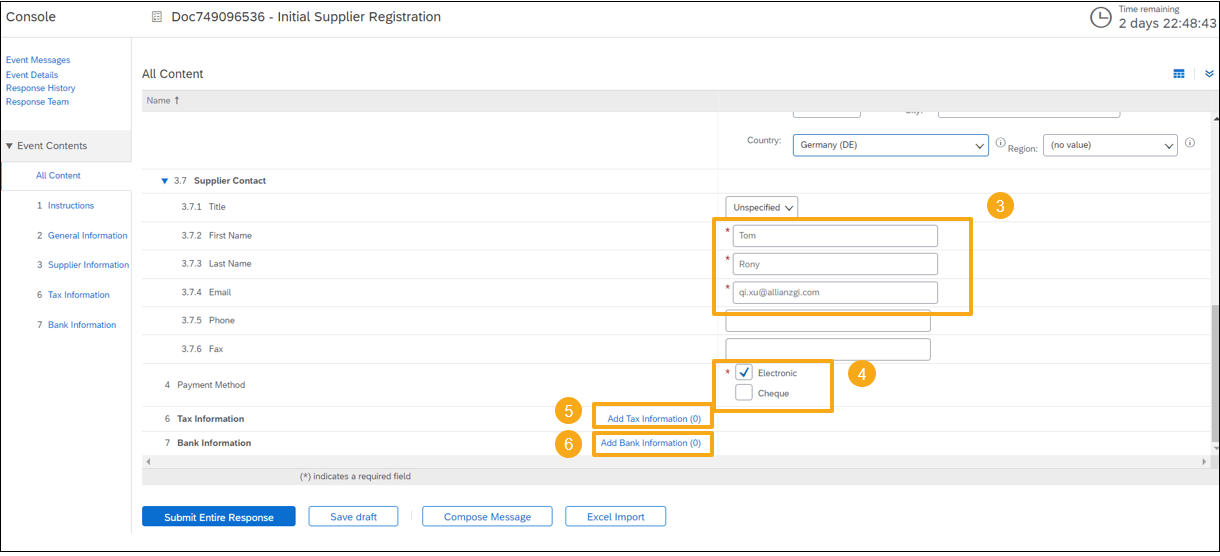Click the empty Fax input field
This screenshot has width=1220, height=556.
click(828, 349)
